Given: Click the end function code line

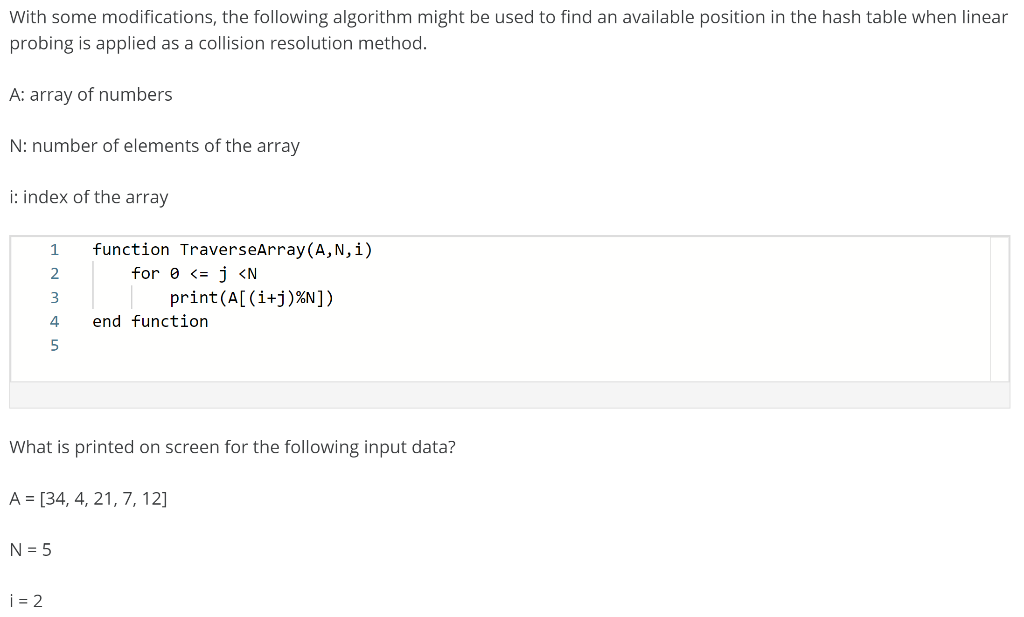Looking at the screenshot, I should 150,322.
